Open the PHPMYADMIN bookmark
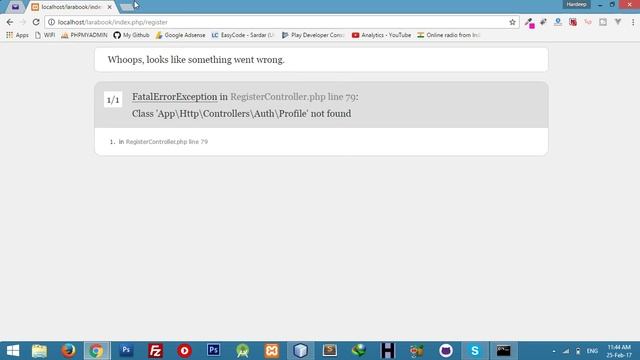 [84, 35]
